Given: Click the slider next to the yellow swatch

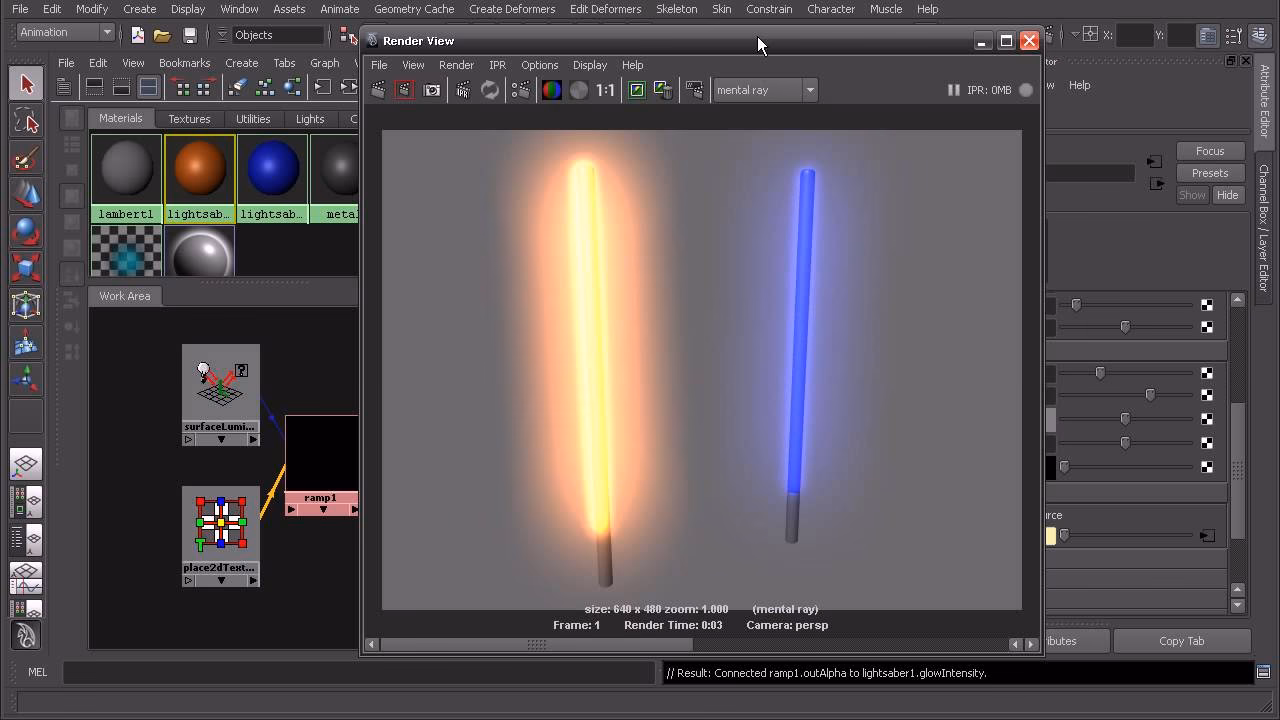Looking at the screenshot, I should click(x=1125, y=536).
